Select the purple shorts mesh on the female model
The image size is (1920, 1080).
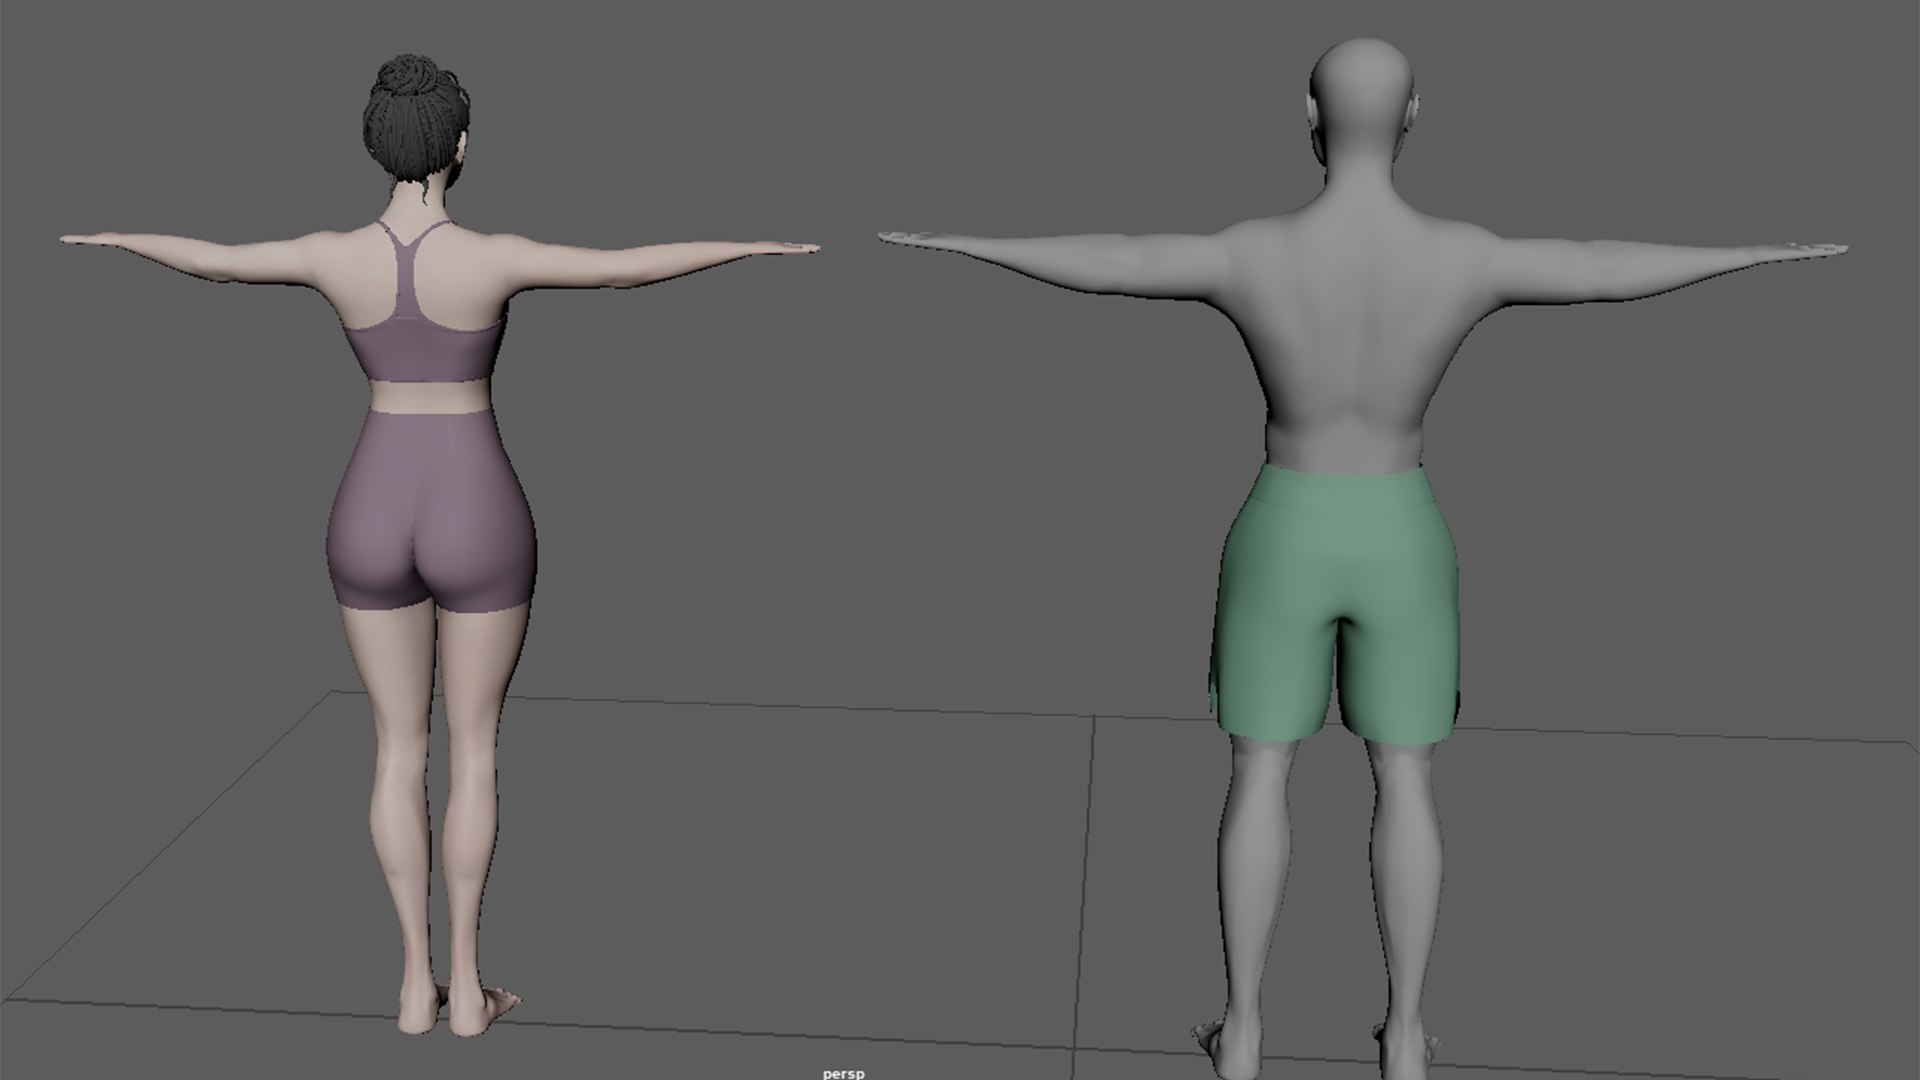432,510
